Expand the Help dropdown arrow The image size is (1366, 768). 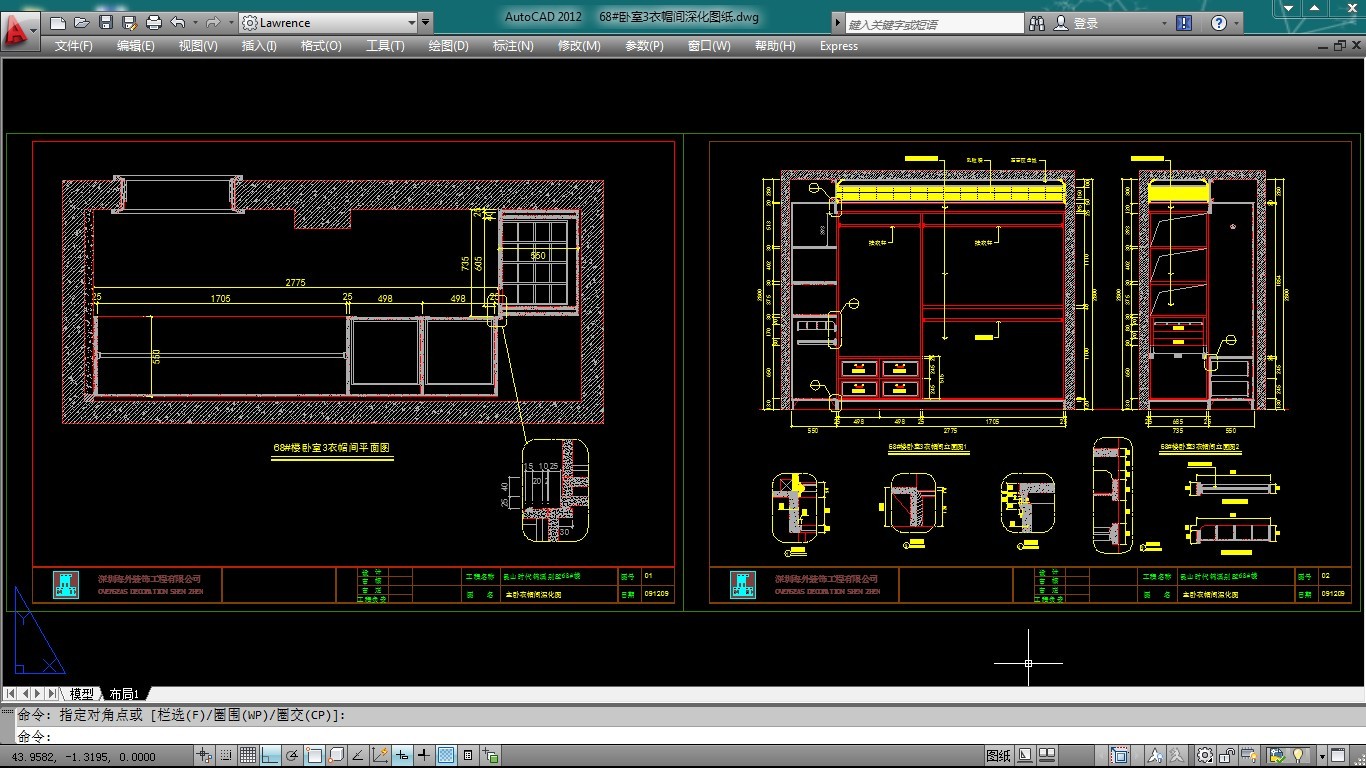1237,23
